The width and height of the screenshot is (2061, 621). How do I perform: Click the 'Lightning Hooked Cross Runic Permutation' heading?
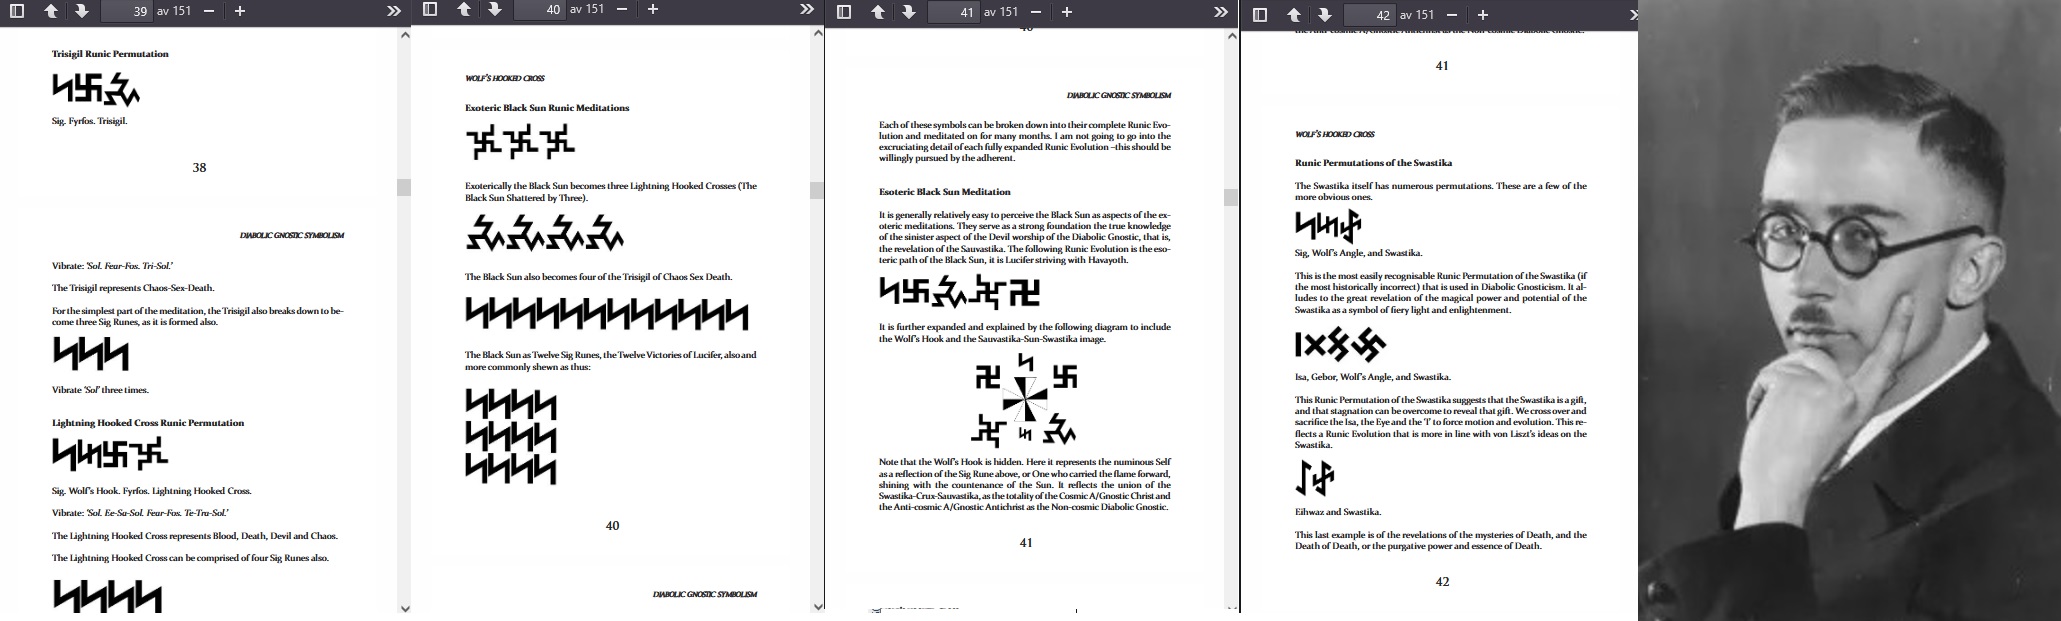[148, 423]
